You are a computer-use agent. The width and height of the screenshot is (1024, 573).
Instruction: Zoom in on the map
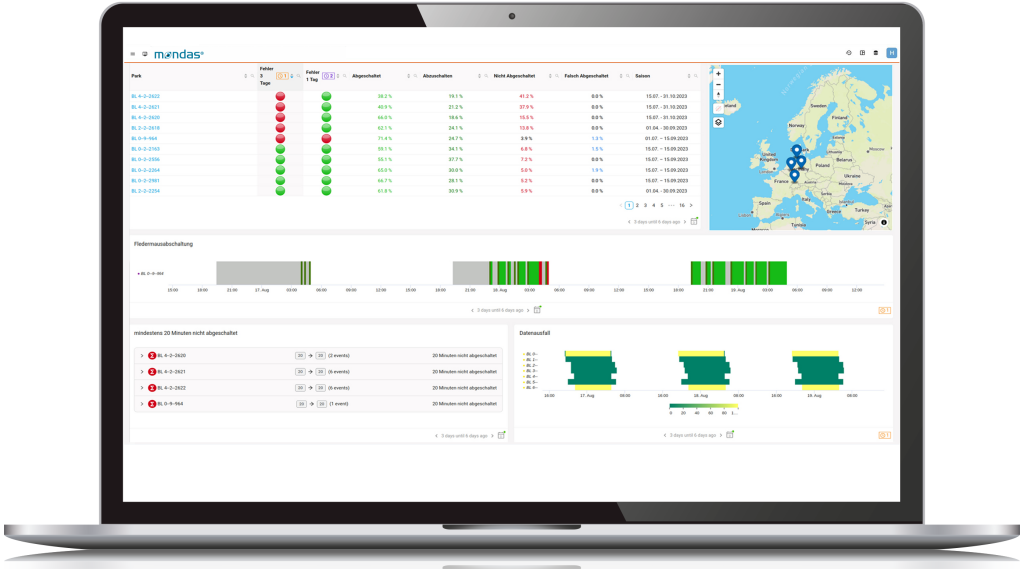(x=718, y=74)
